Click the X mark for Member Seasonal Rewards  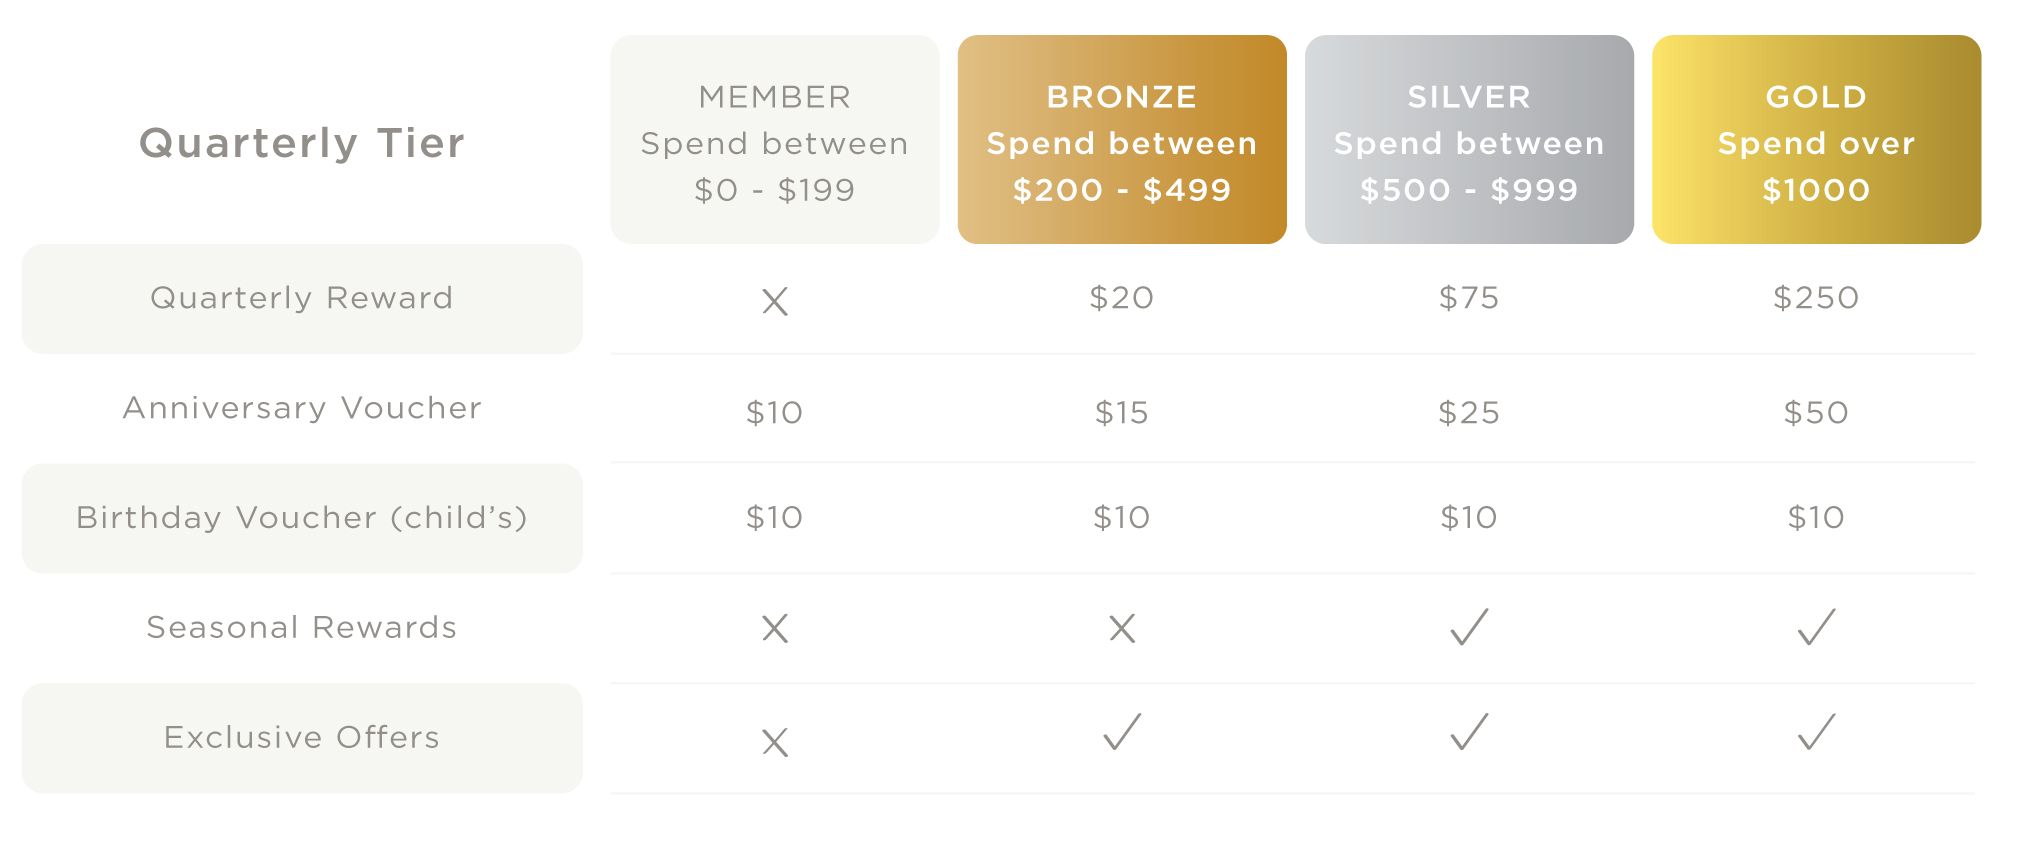[775, 628]
